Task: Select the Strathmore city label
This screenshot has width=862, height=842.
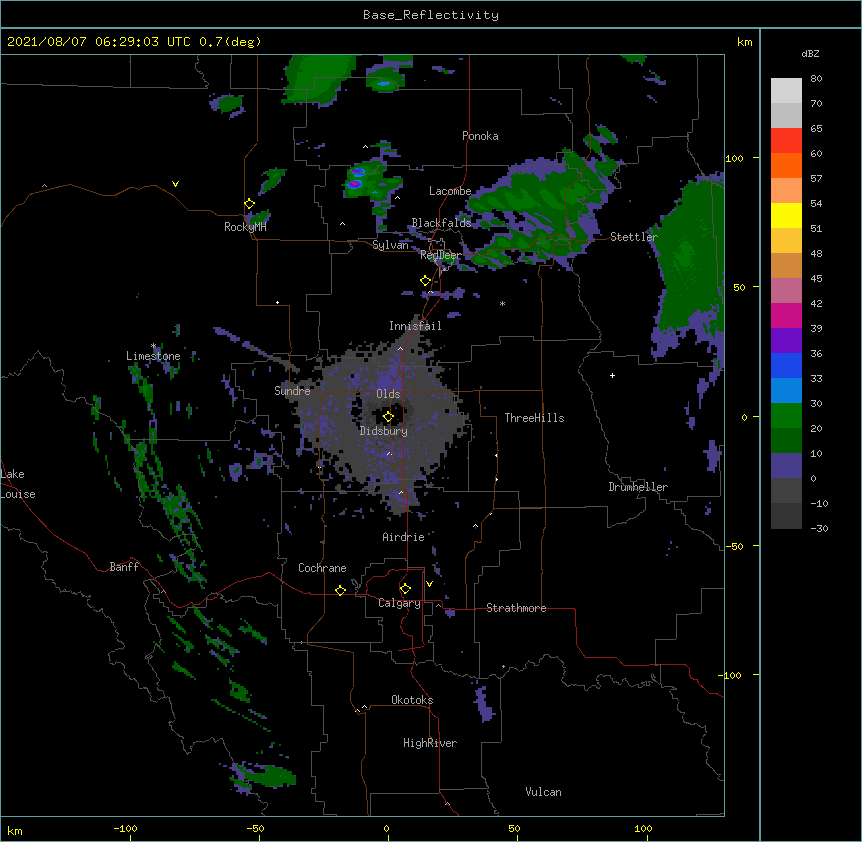Action: (516, 608)
